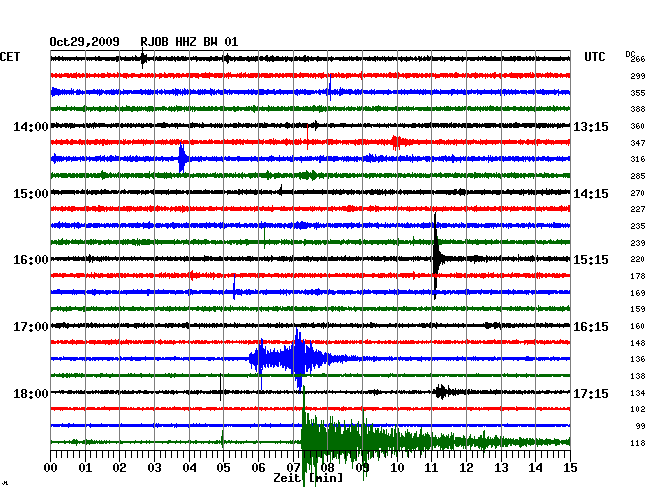Click the red event burst on trace 347
Viewport: 650px width, 494px height.
pos(397,143)
